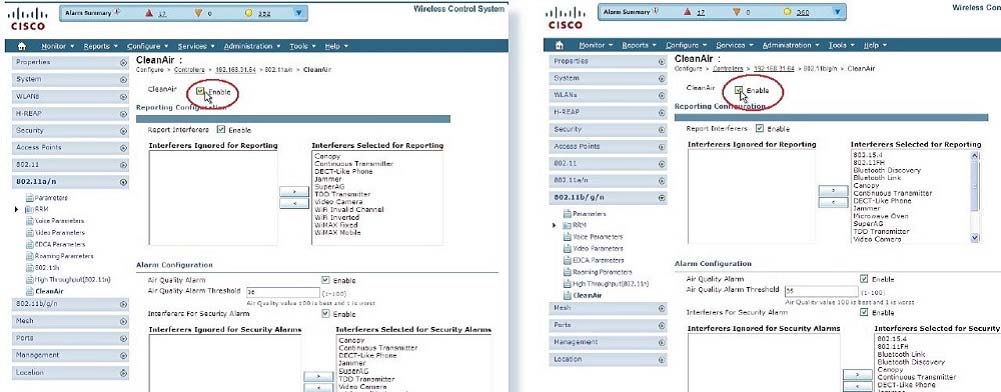Expand Alarm Summary dropdown arrow in 802.11a/n window

(299, 13)
